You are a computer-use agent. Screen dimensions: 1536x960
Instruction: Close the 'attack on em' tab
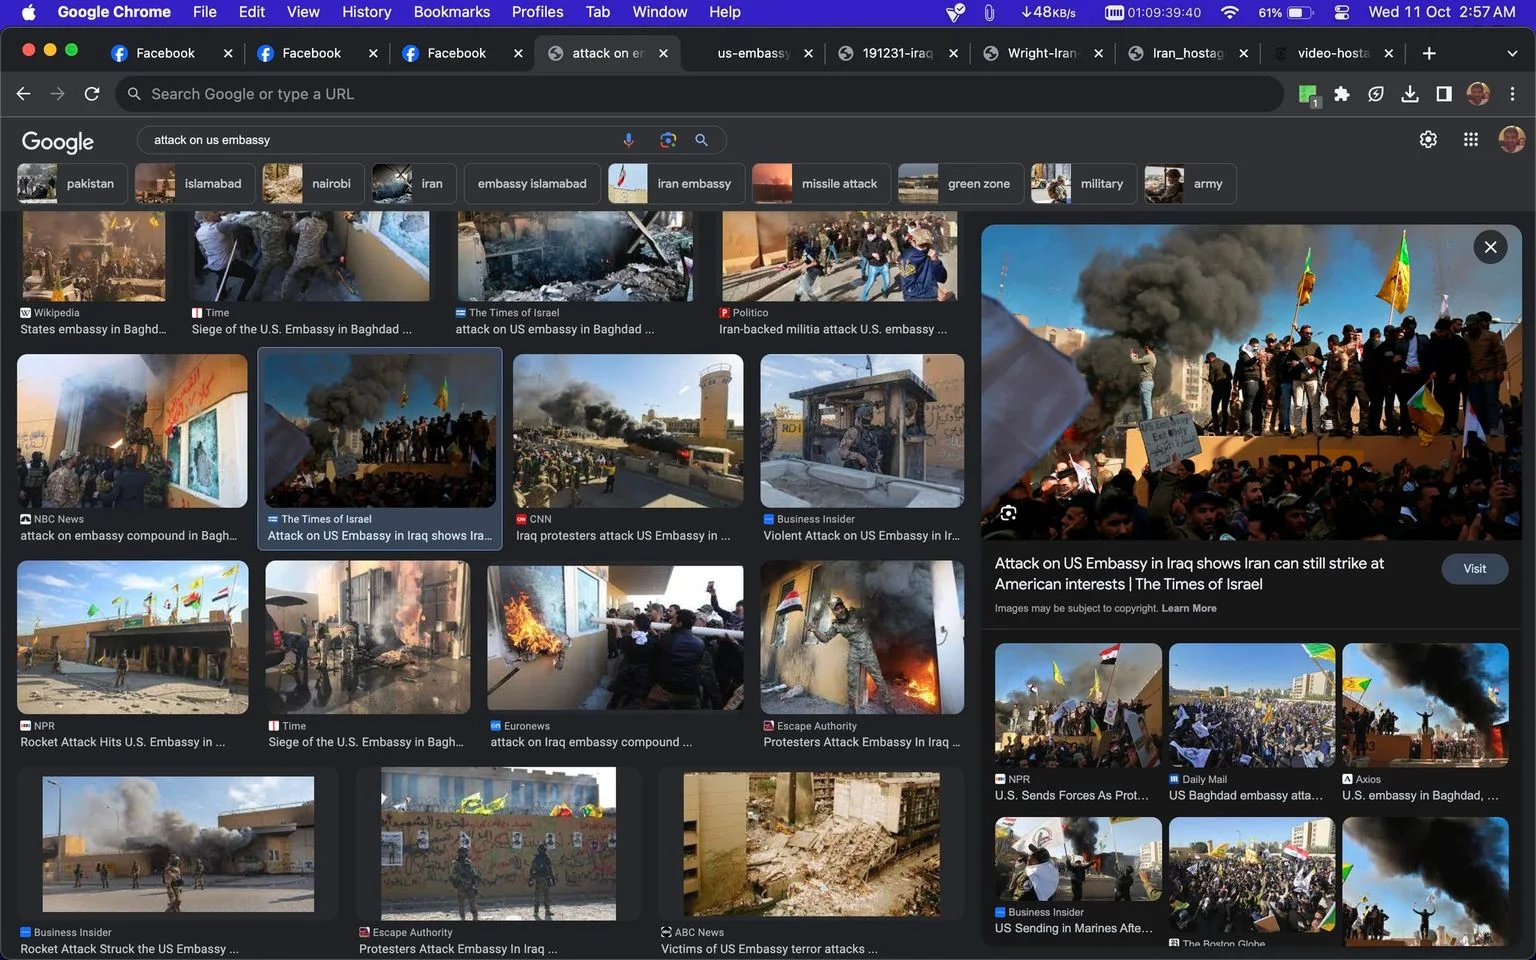pyautogui.click(x=664, y=53)
